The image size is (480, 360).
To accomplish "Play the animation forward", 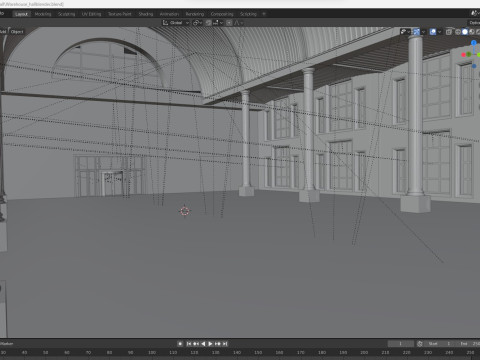I will (x=210, y=344).
